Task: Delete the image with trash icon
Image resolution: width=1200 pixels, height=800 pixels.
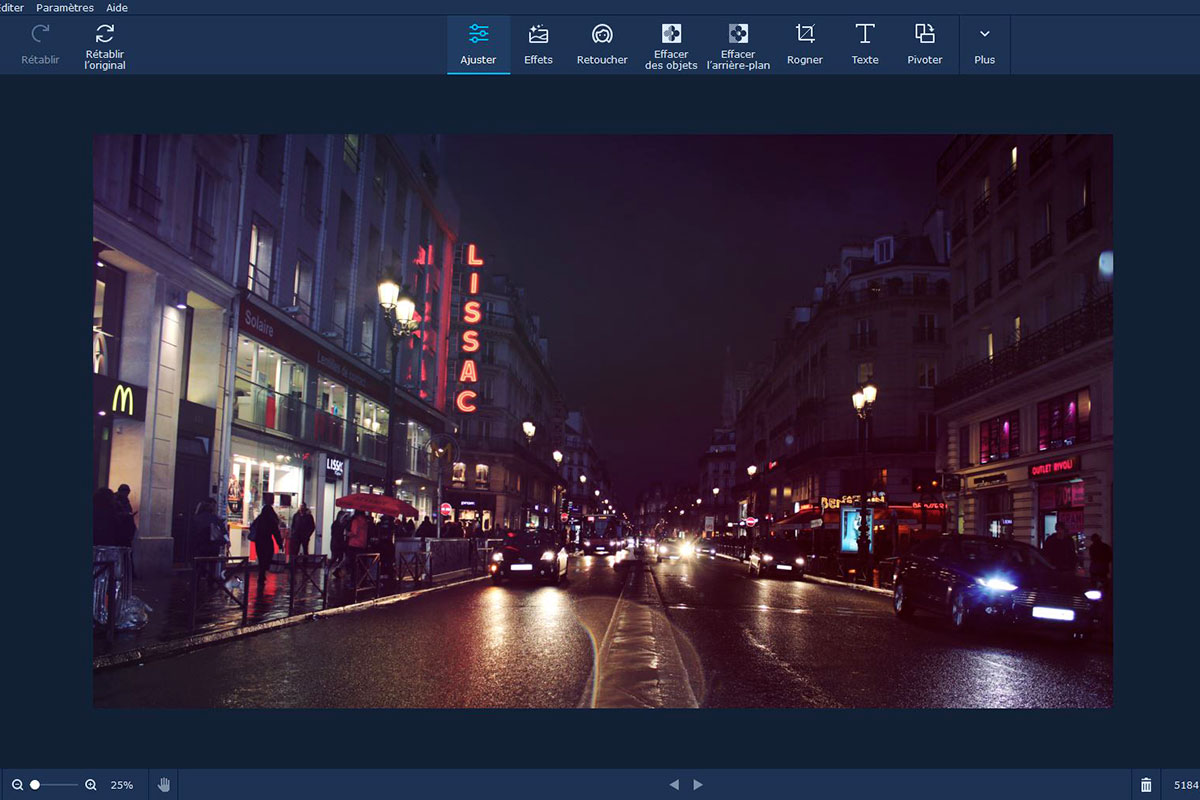Action: [x=1146, y=785]
